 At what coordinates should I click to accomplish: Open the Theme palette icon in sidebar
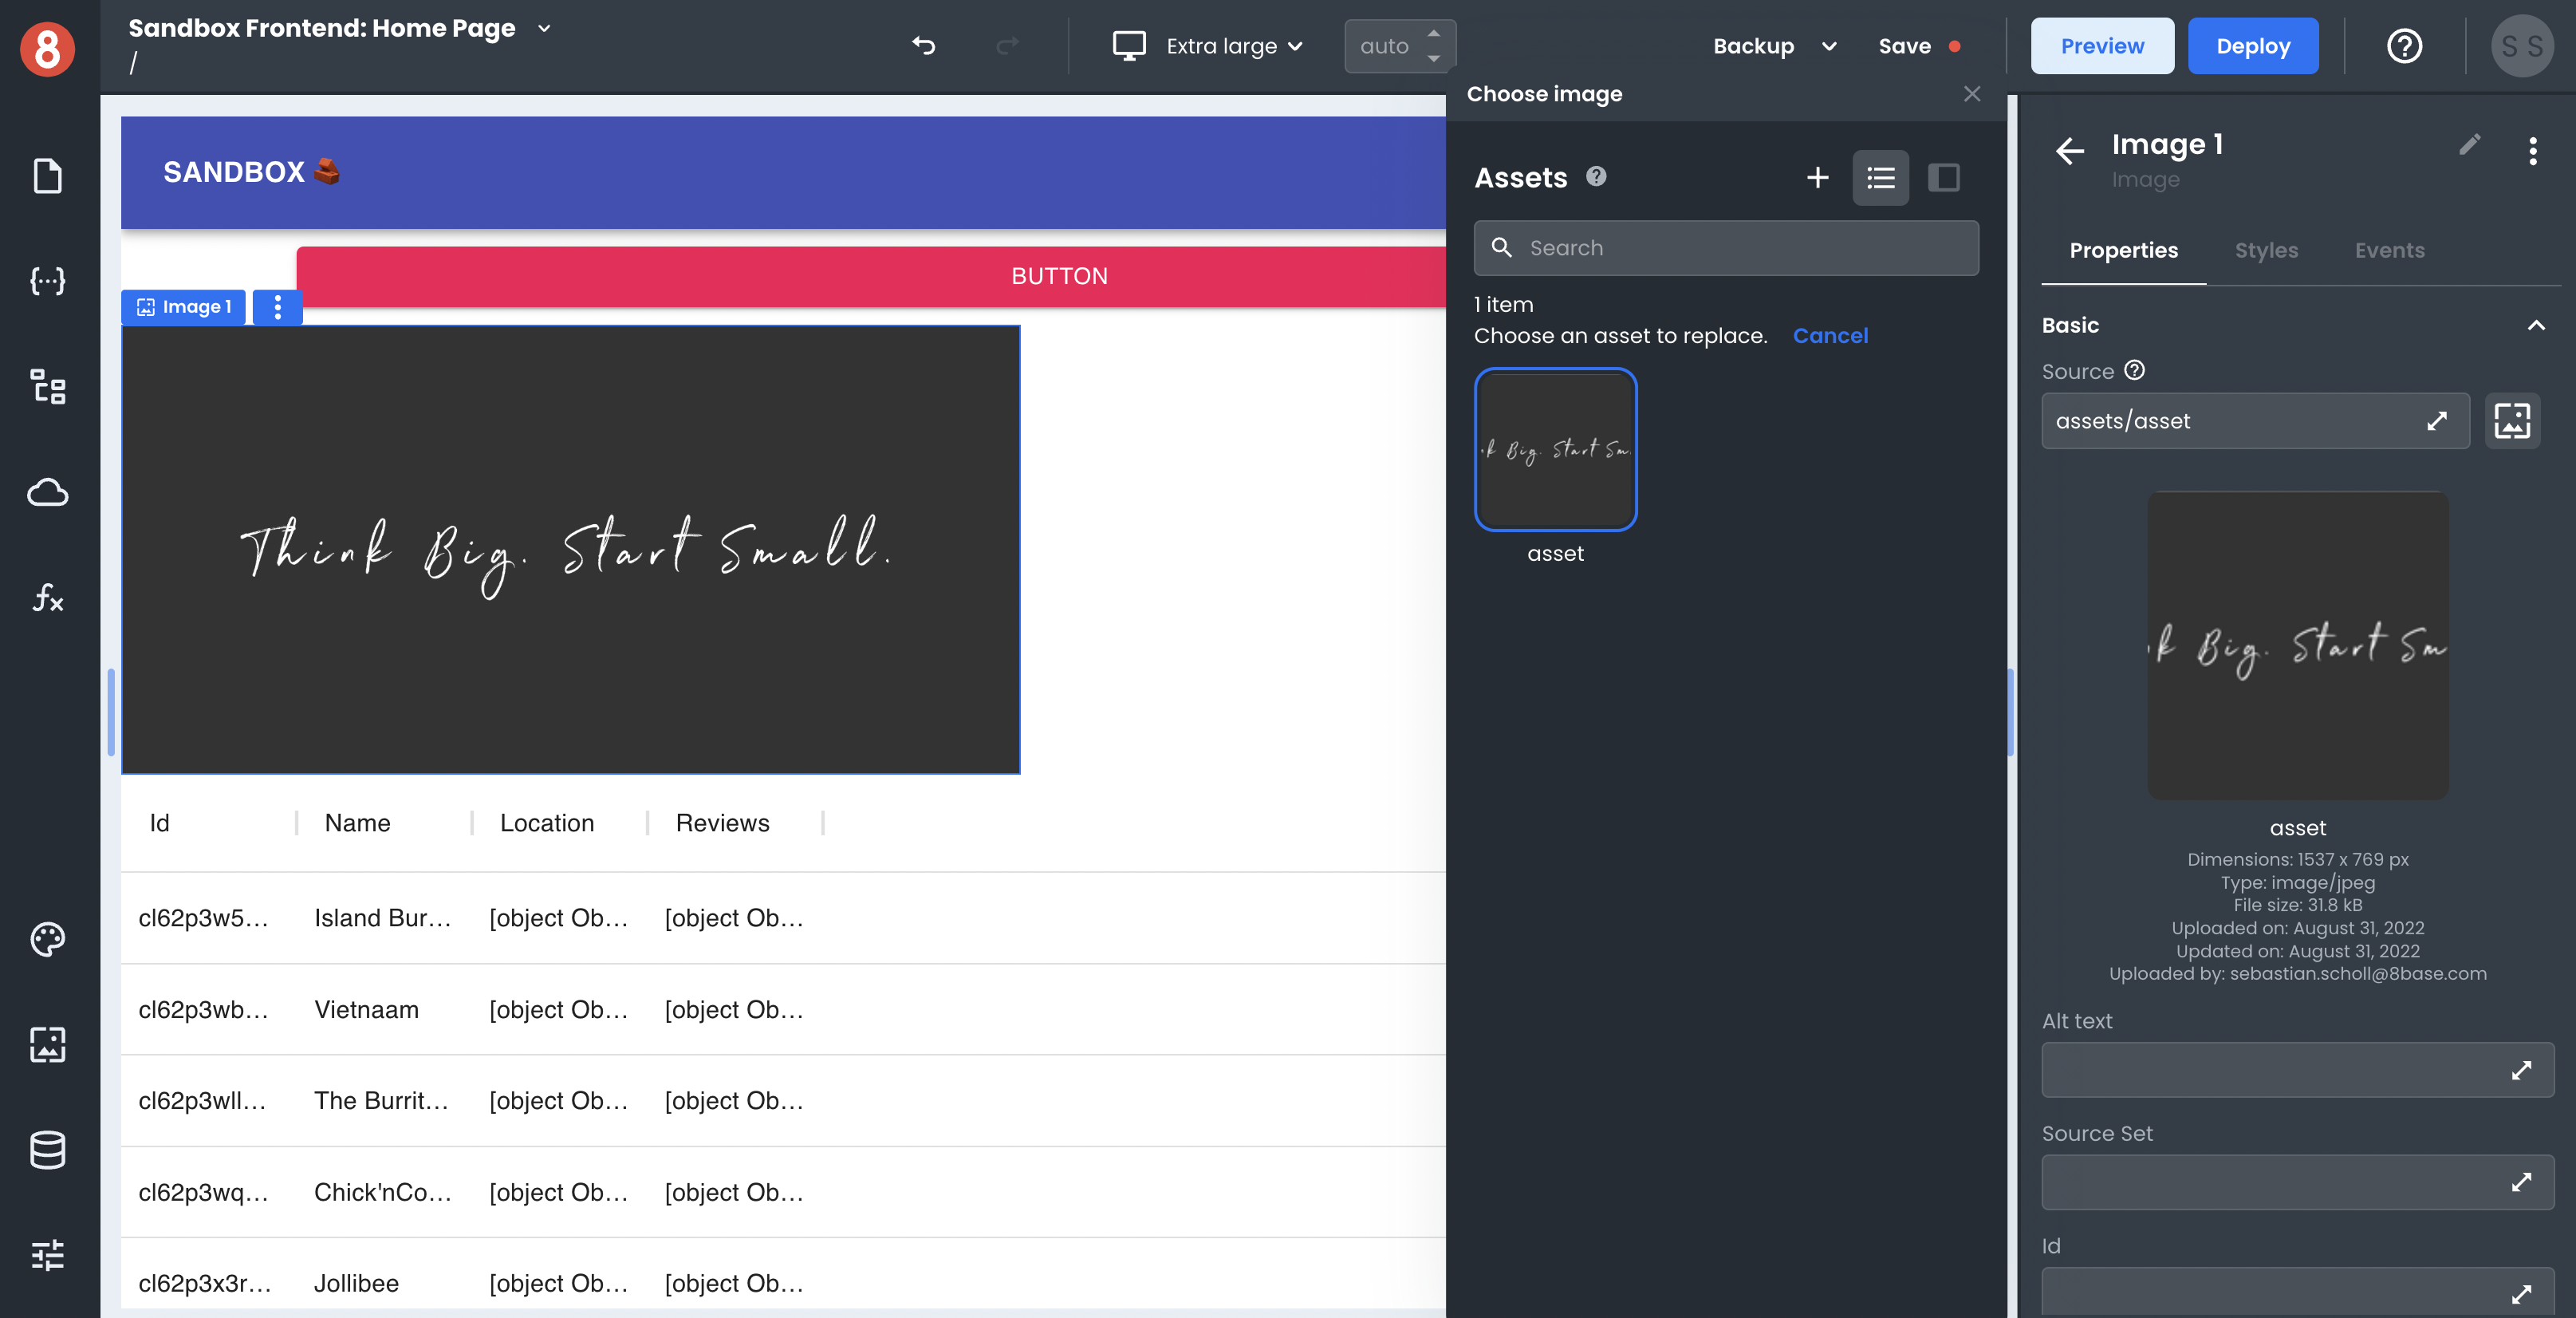pyautogui.click(x=47, y=939)
